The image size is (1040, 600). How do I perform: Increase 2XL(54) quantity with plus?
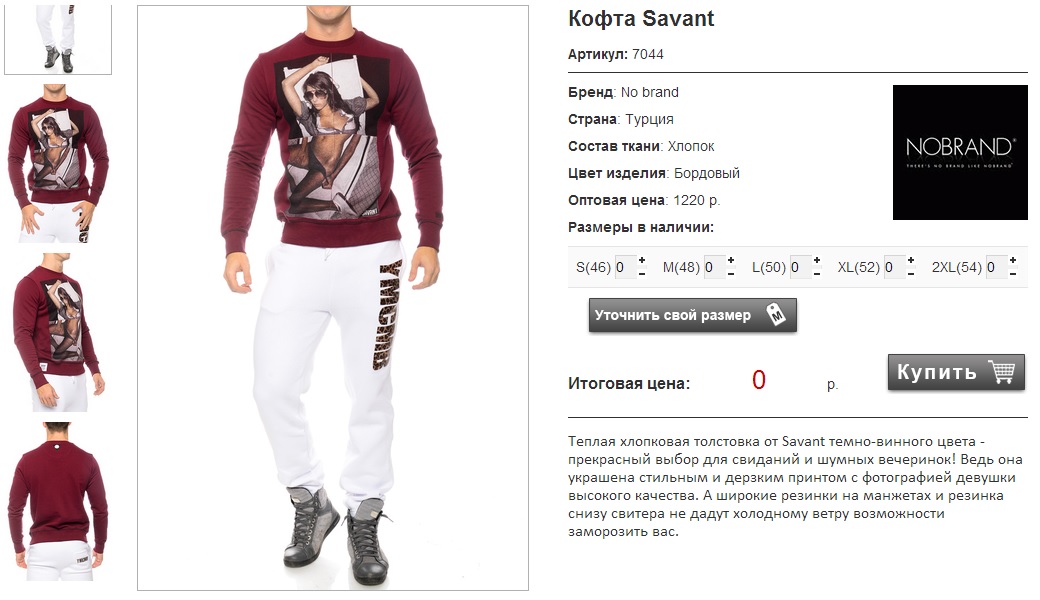click(x=1013, y=261)
